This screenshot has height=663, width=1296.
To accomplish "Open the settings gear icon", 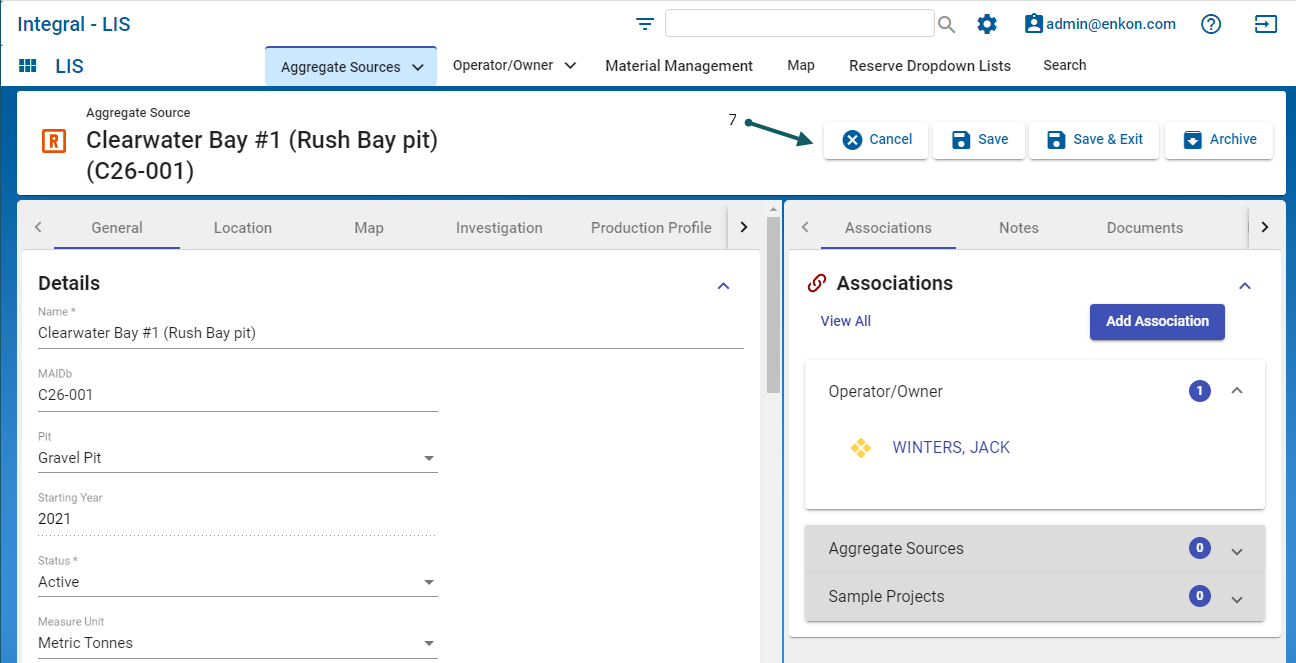I will tap(987, 24).
